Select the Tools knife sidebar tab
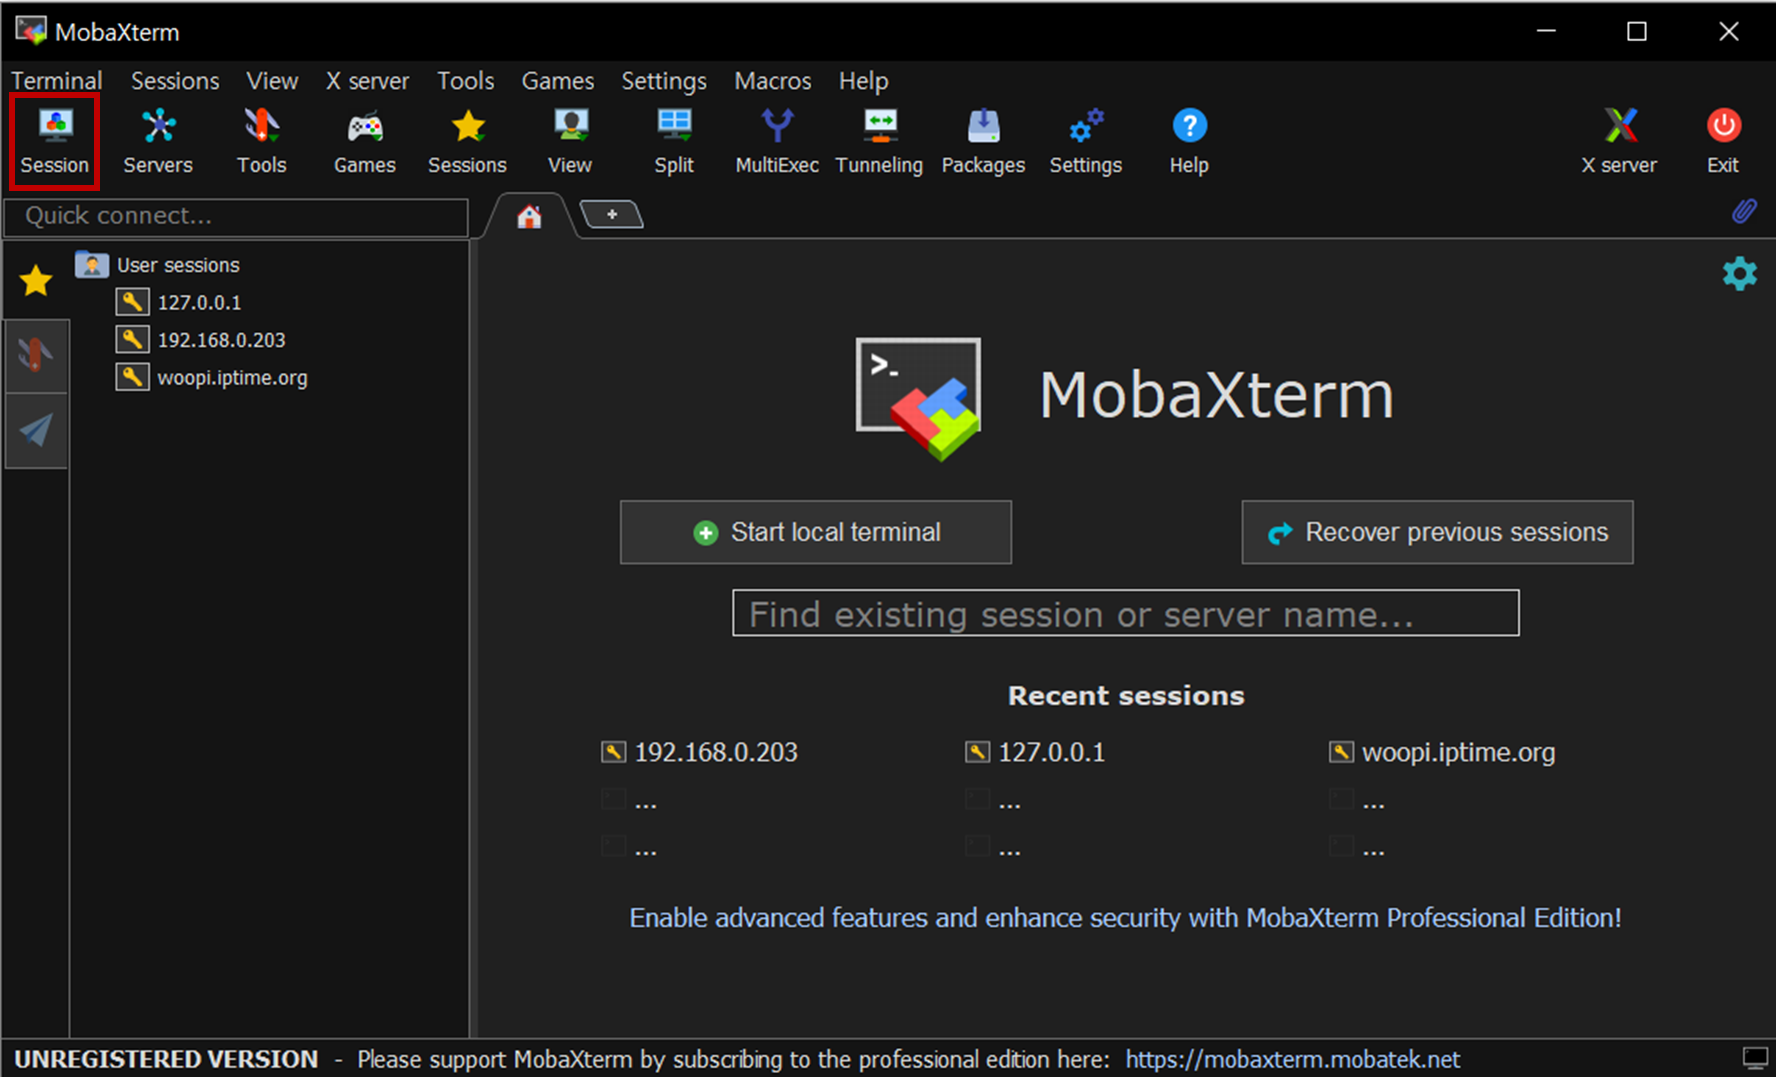The width and height of the screenshot is (1776, 1077). (x=36, y=355)
